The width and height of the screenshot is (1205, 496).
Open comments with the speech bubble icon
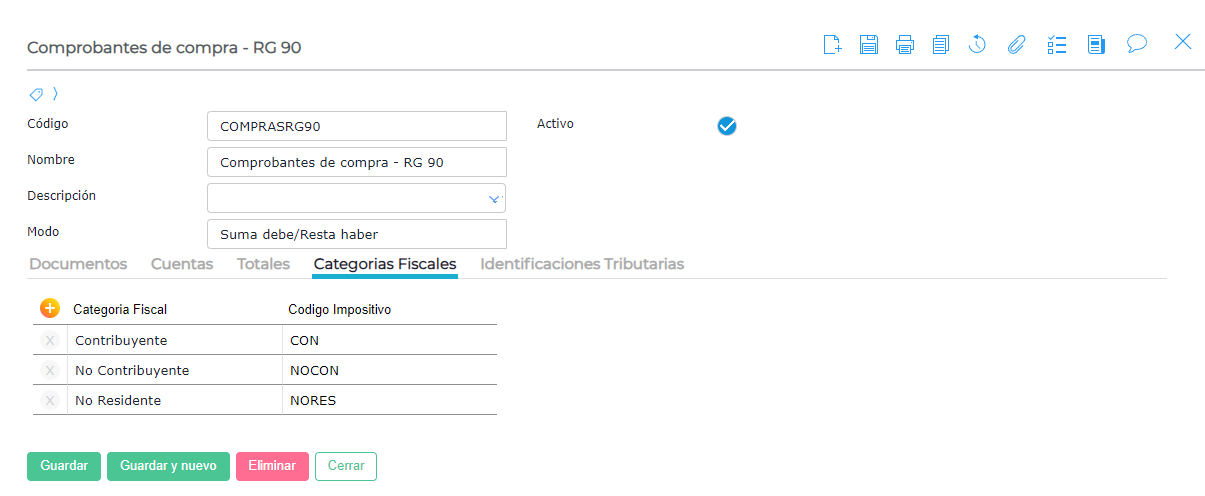click(1136, 44)
